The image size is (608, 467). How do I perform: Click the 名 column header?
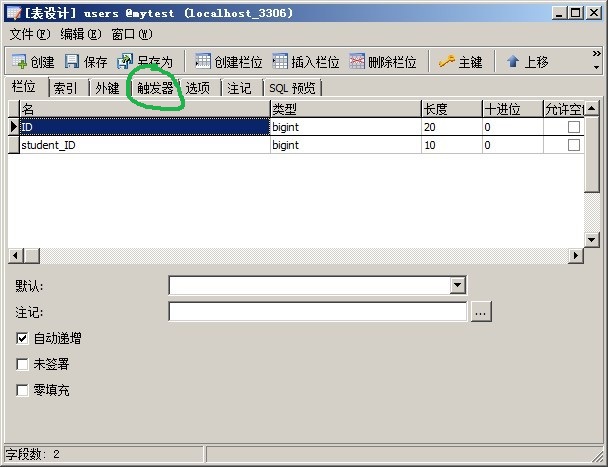(145, 109)
